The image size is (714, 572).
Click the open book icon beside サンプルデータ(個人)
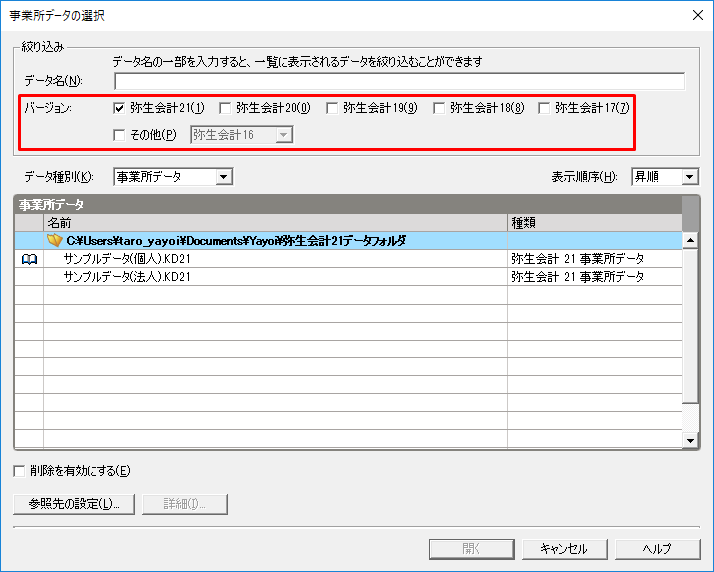tap(28, 259)
